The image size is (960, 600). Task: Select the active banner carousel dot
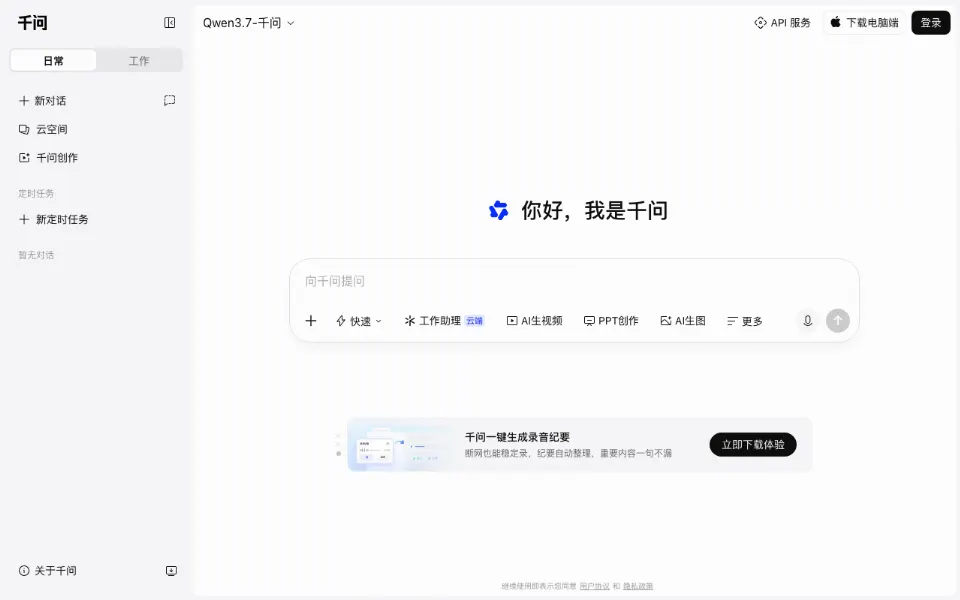[339, 454]
